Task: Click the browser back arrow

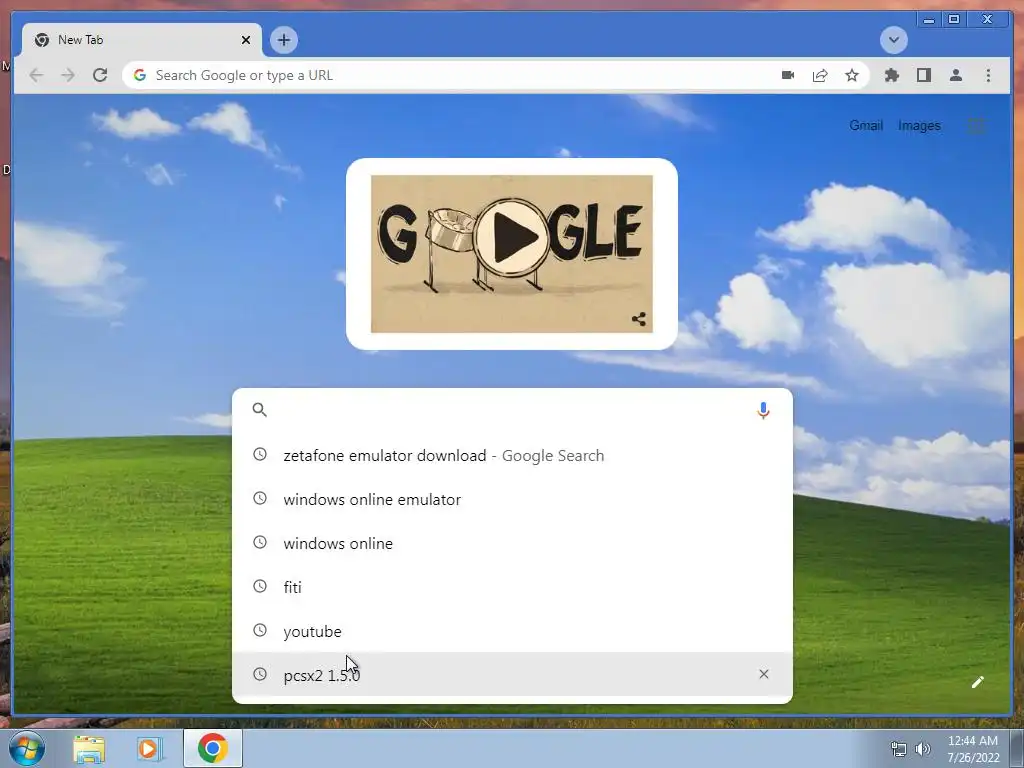Action: [x=37, y=75]
